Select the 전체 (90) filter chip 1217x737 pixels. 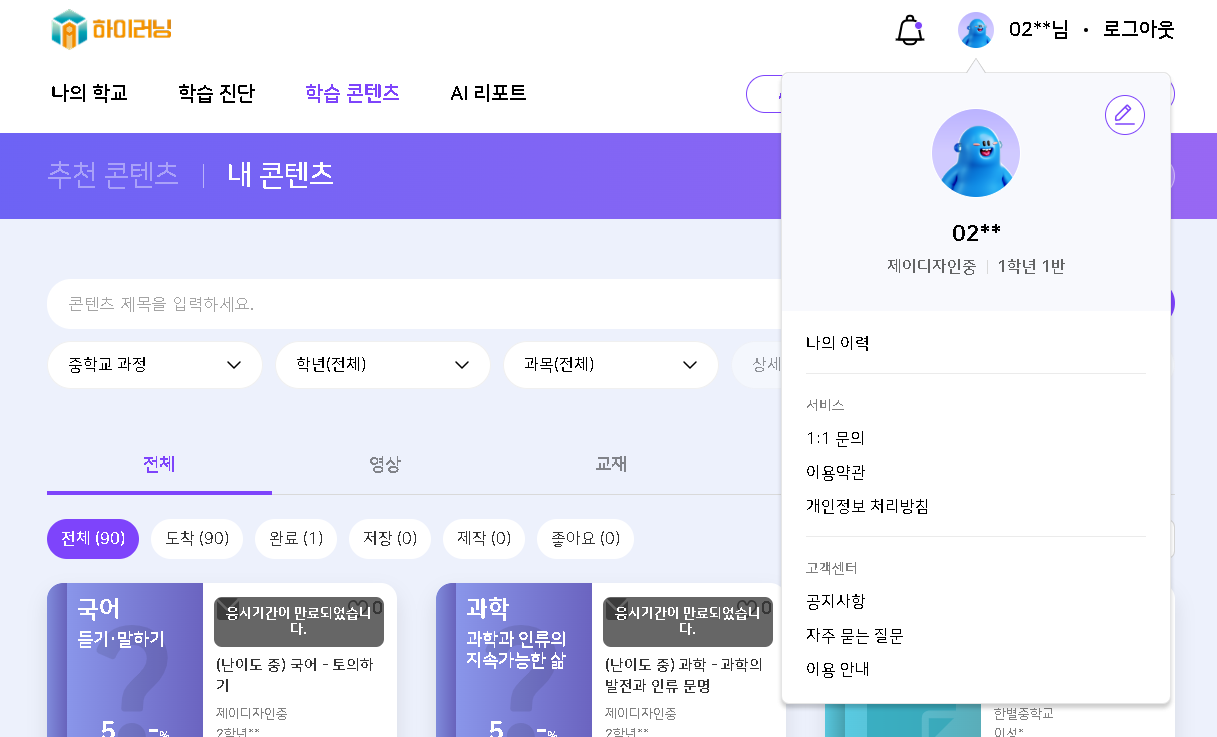(x=93, y=538)
